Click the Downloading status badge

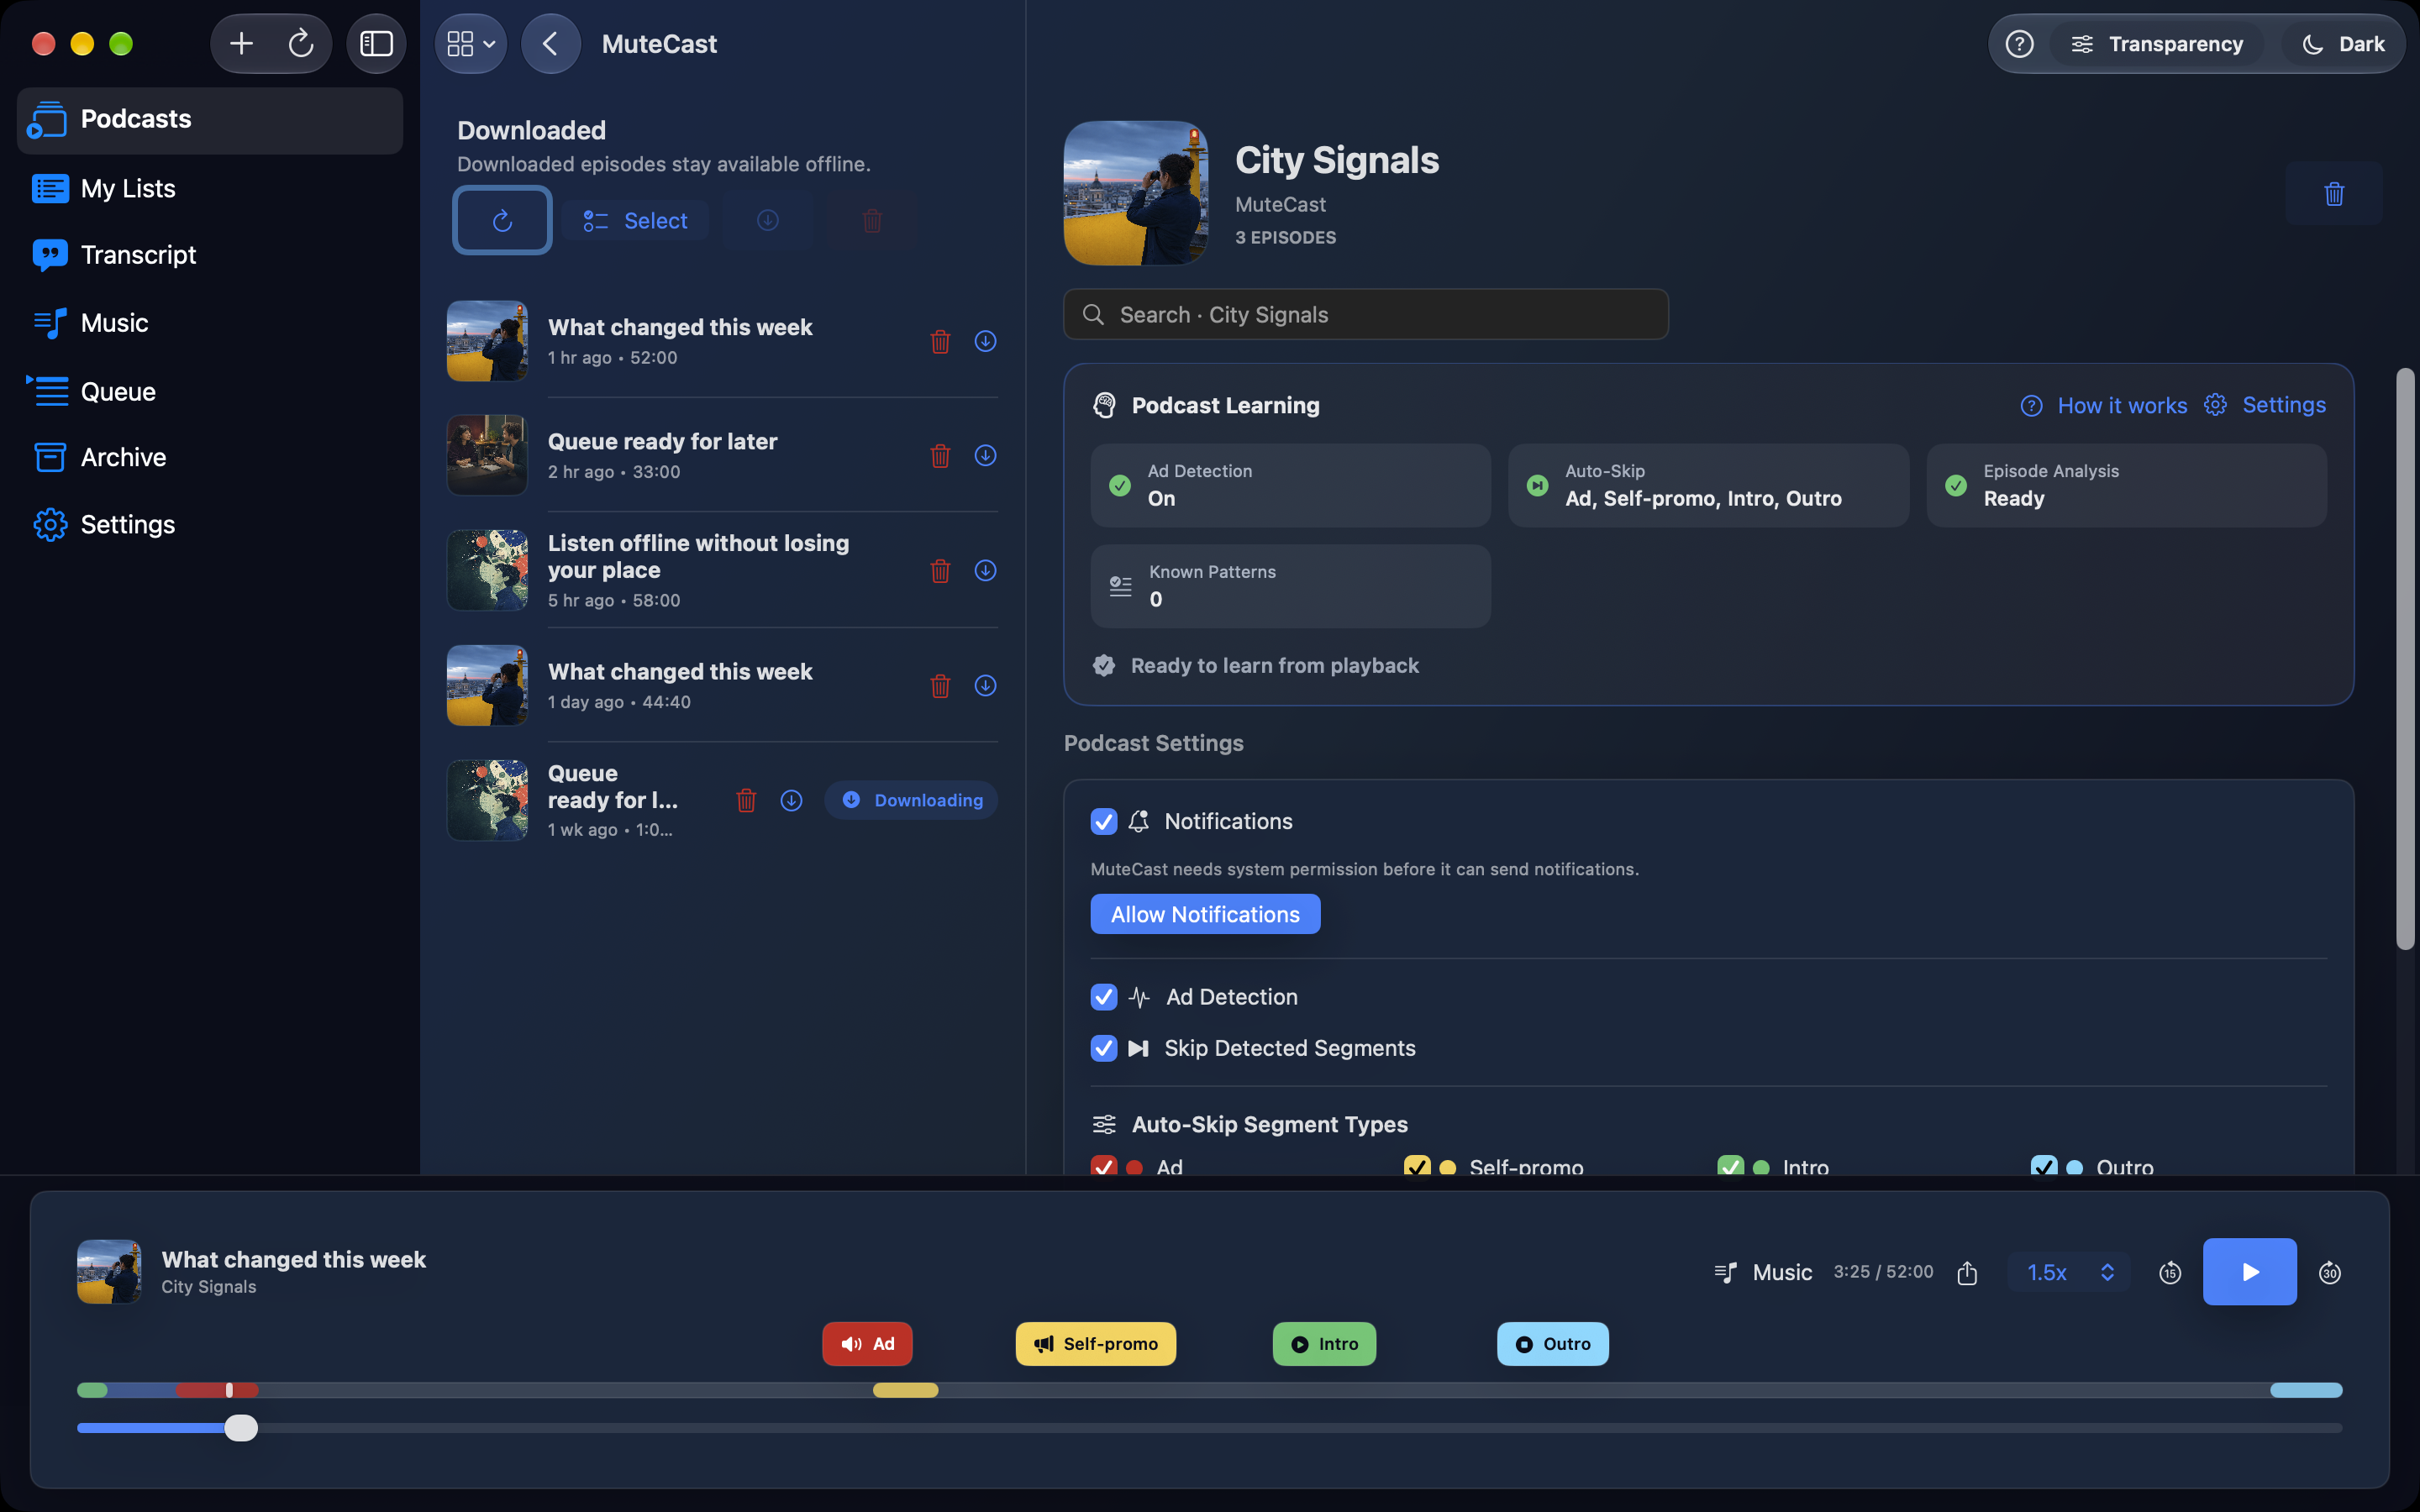click(x=911, y=800)
